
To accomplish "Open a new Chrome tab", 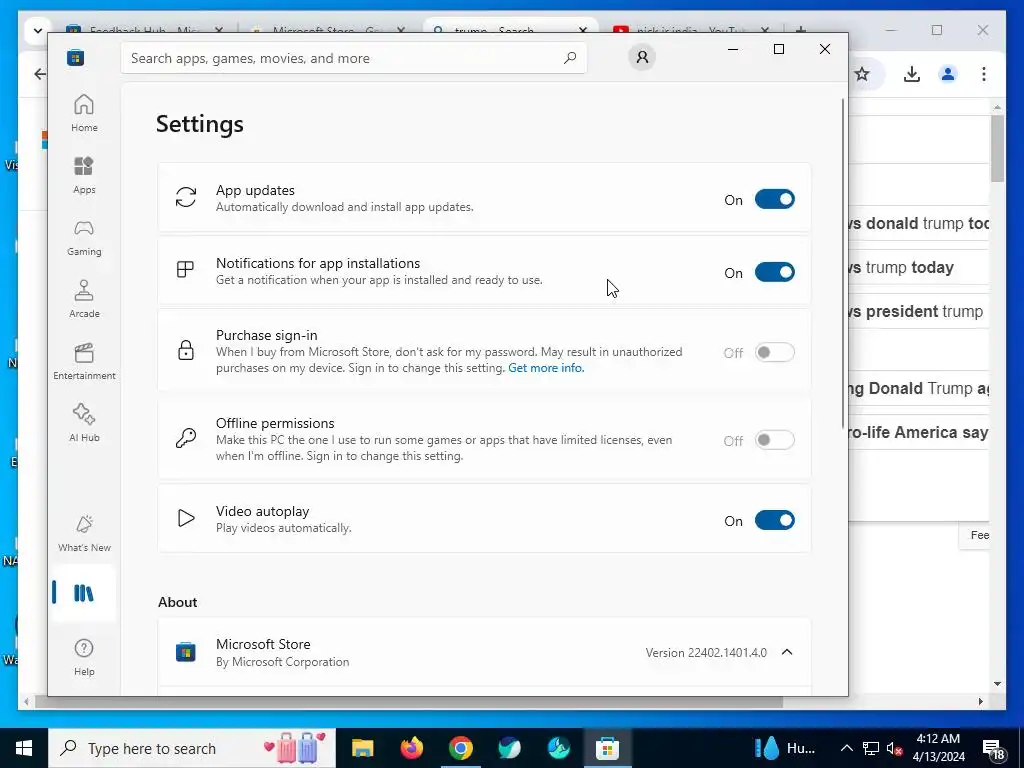I will point(801,29).
